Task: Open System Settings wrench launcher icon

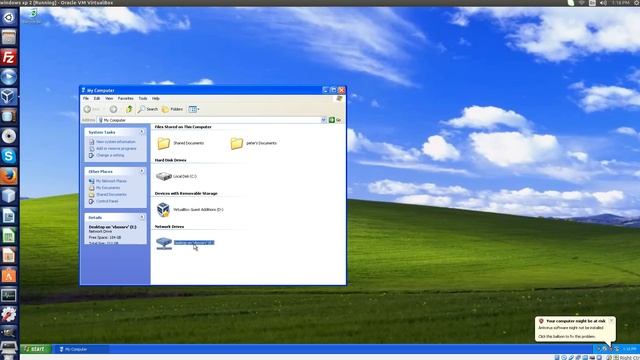Action: point(9,315)
